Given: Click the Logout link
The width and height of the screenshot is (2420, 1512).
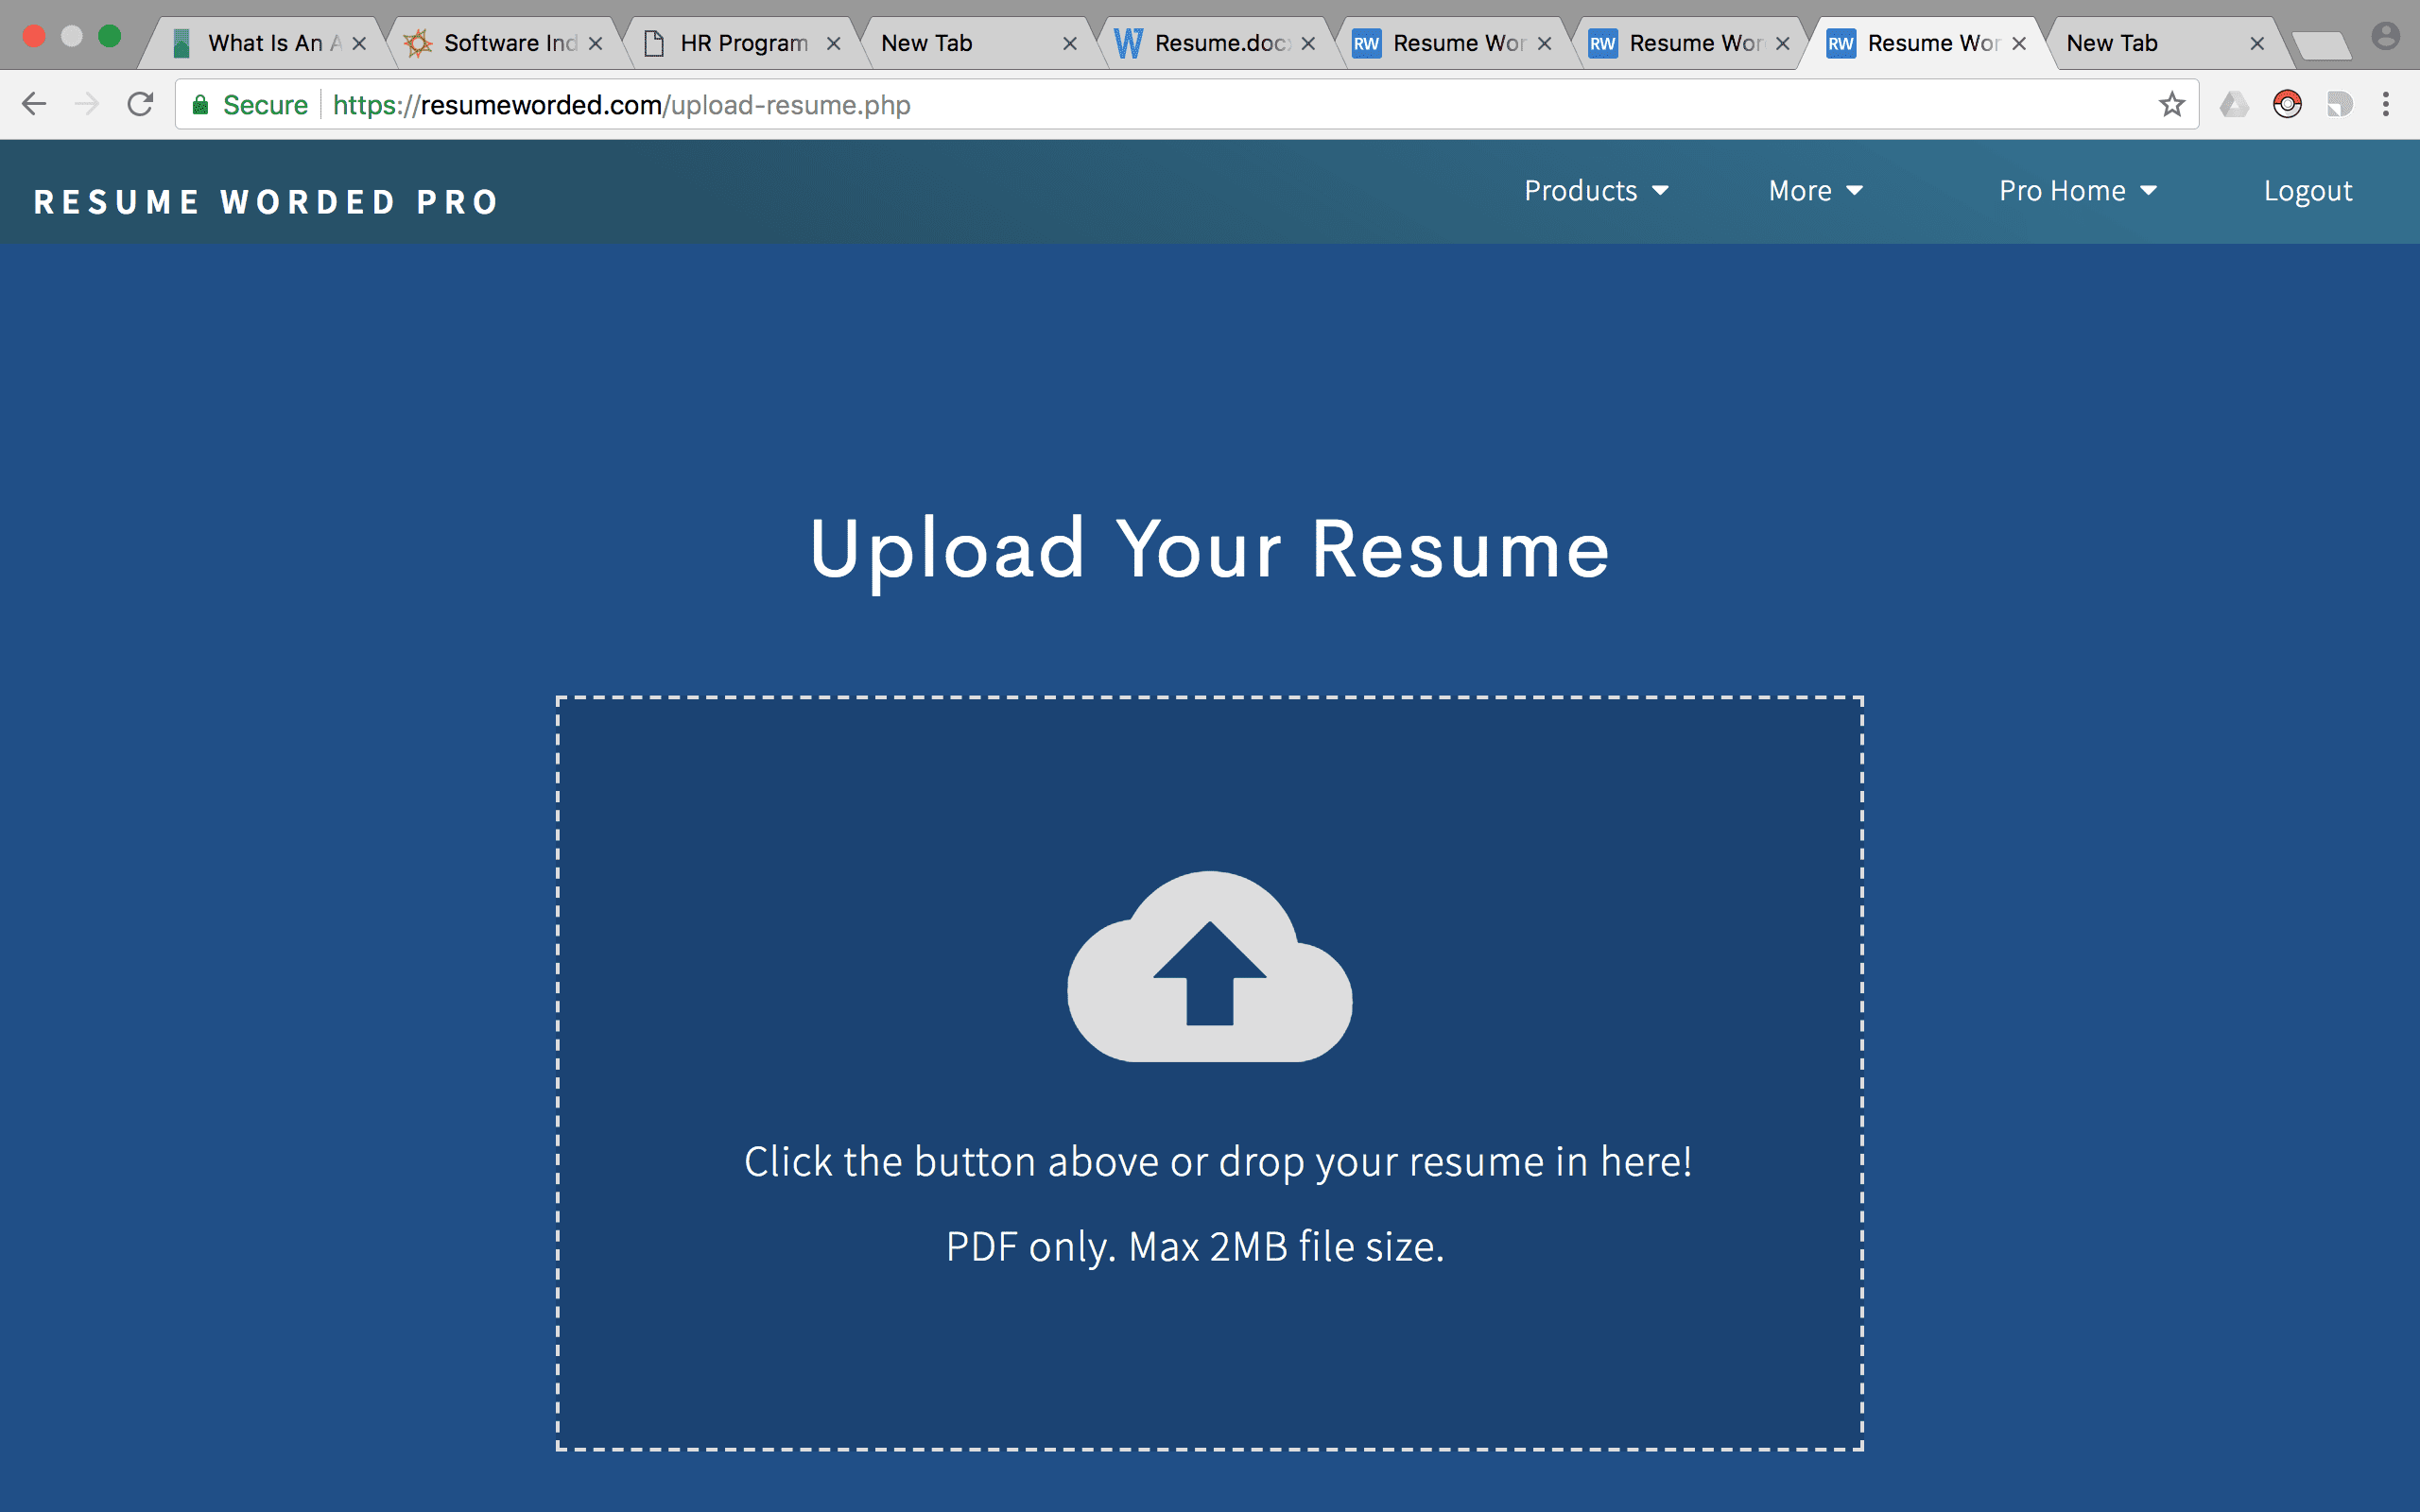Looking at the screenshot, I should tap(2307, 191).
